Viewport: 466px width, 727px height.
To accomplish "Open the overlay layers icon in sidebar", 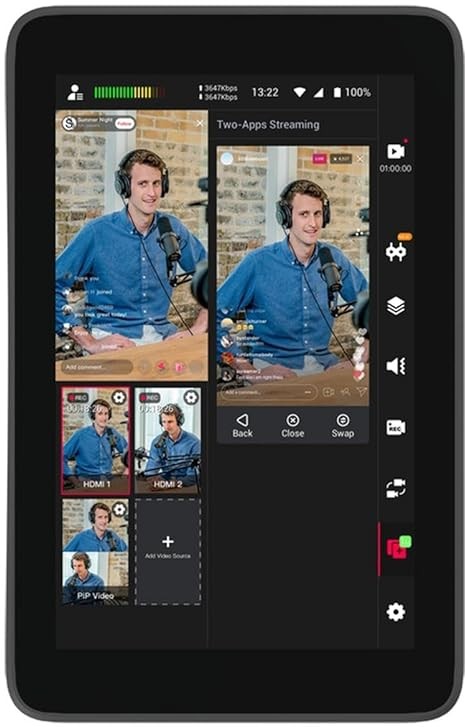I will point(396,306).
